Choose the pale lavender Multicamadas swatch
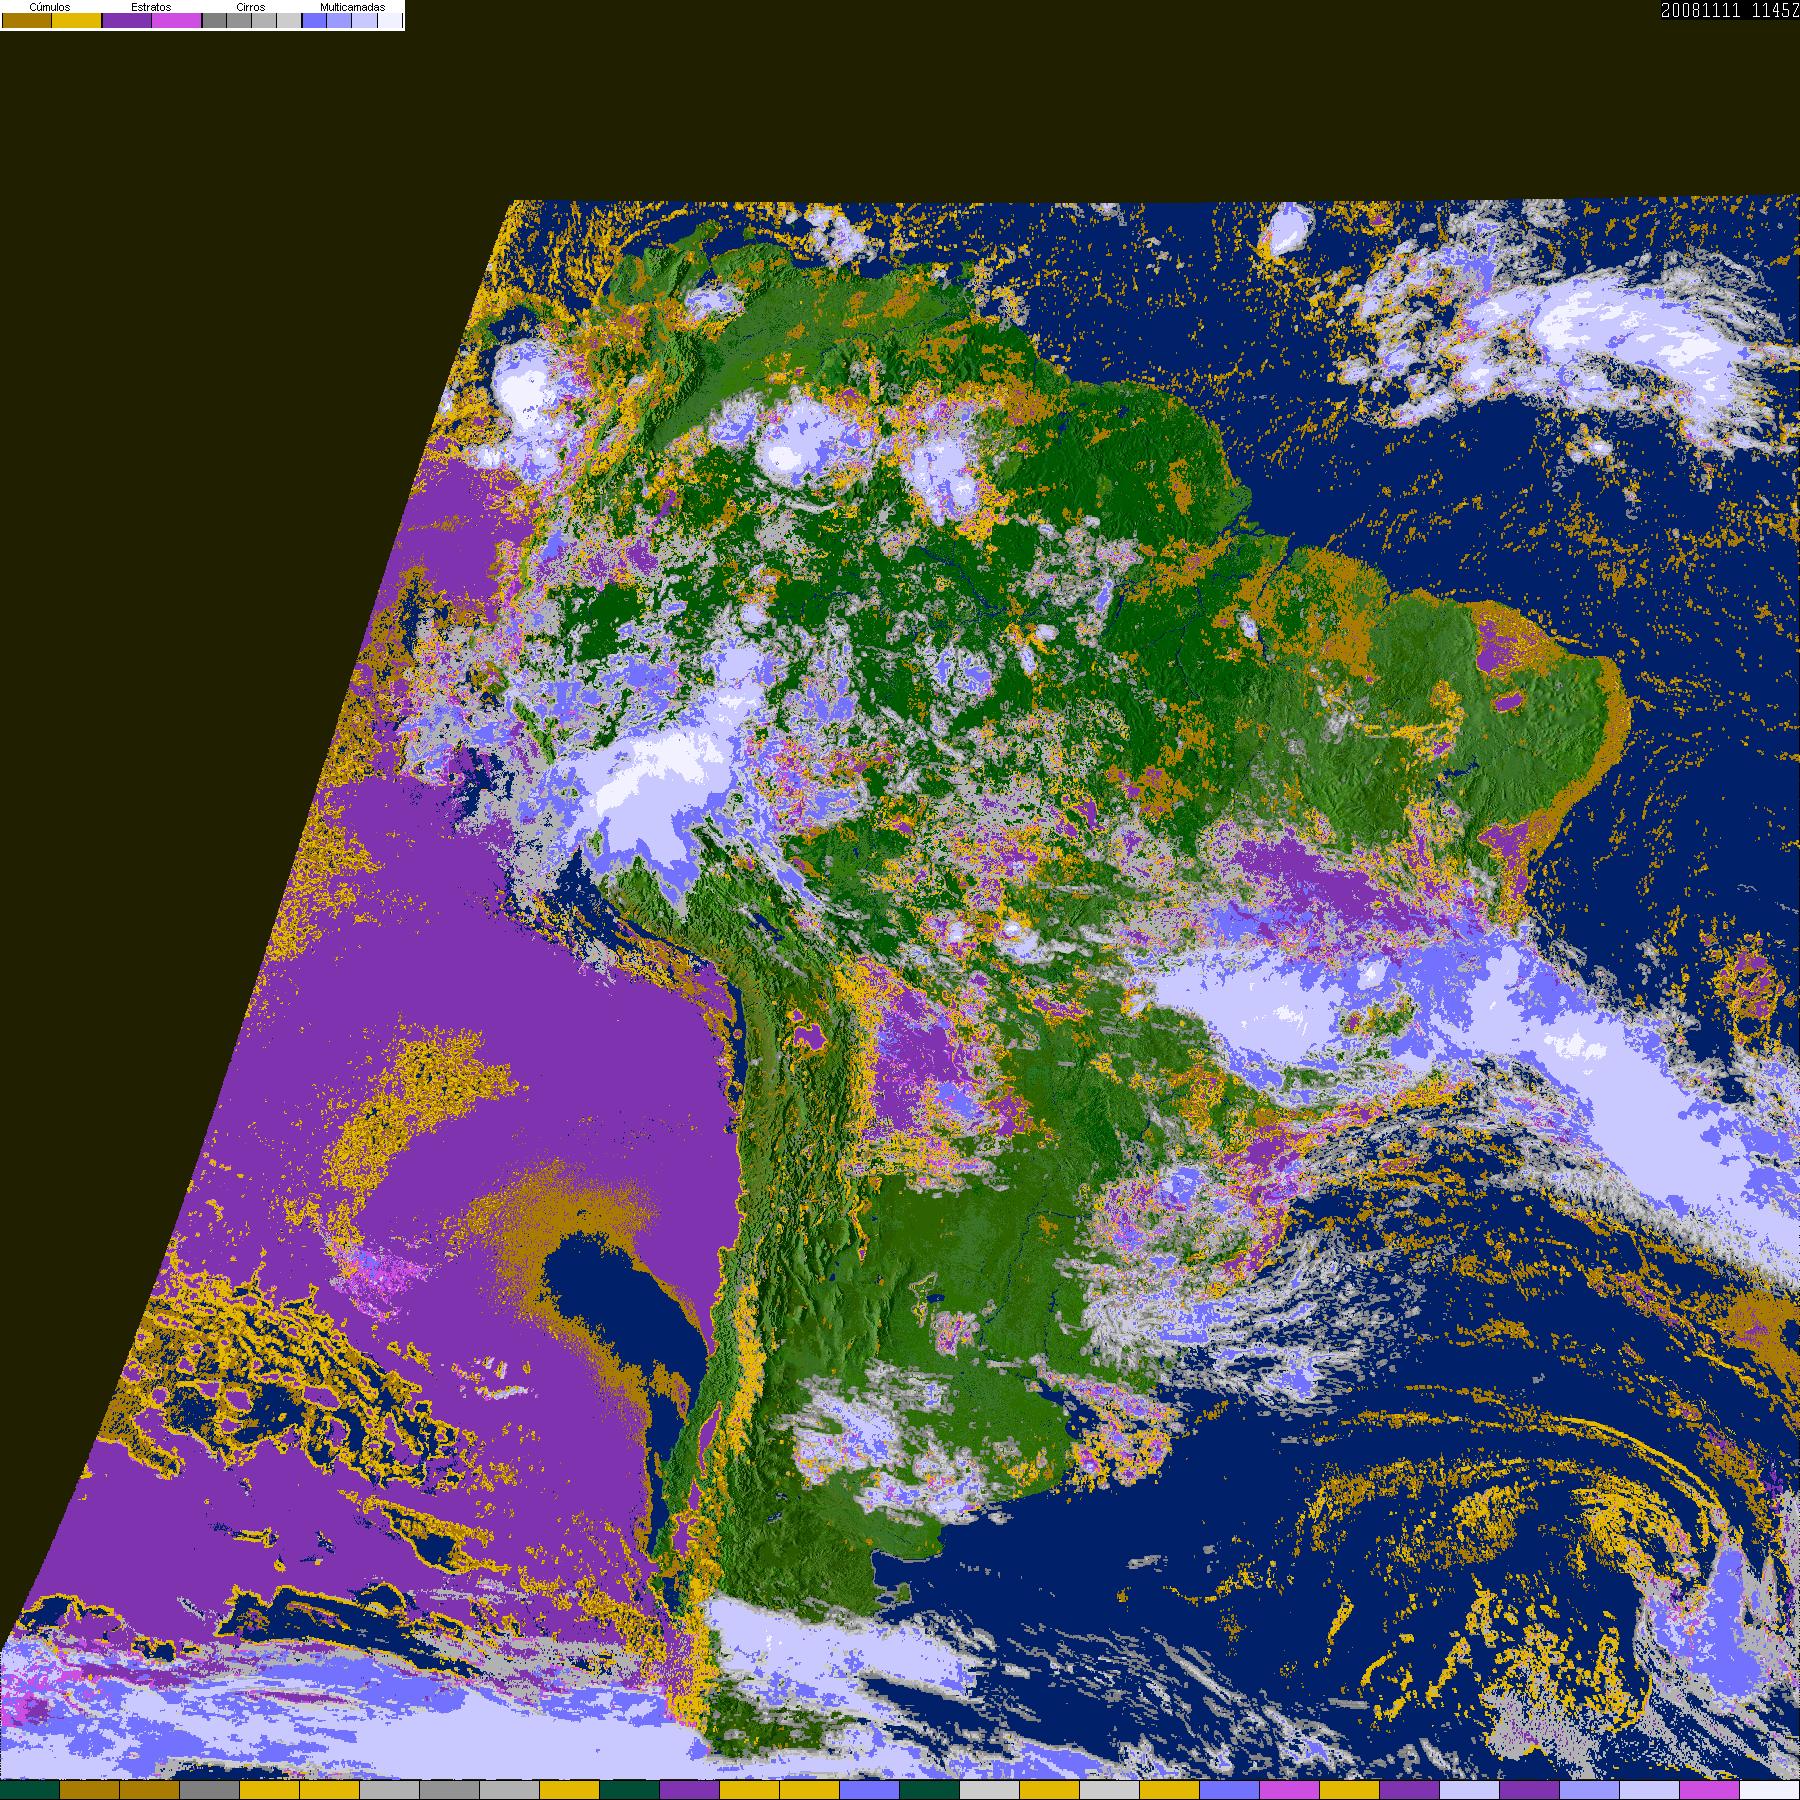Viewport: 1800px width, 1800px height. point(364,20)
